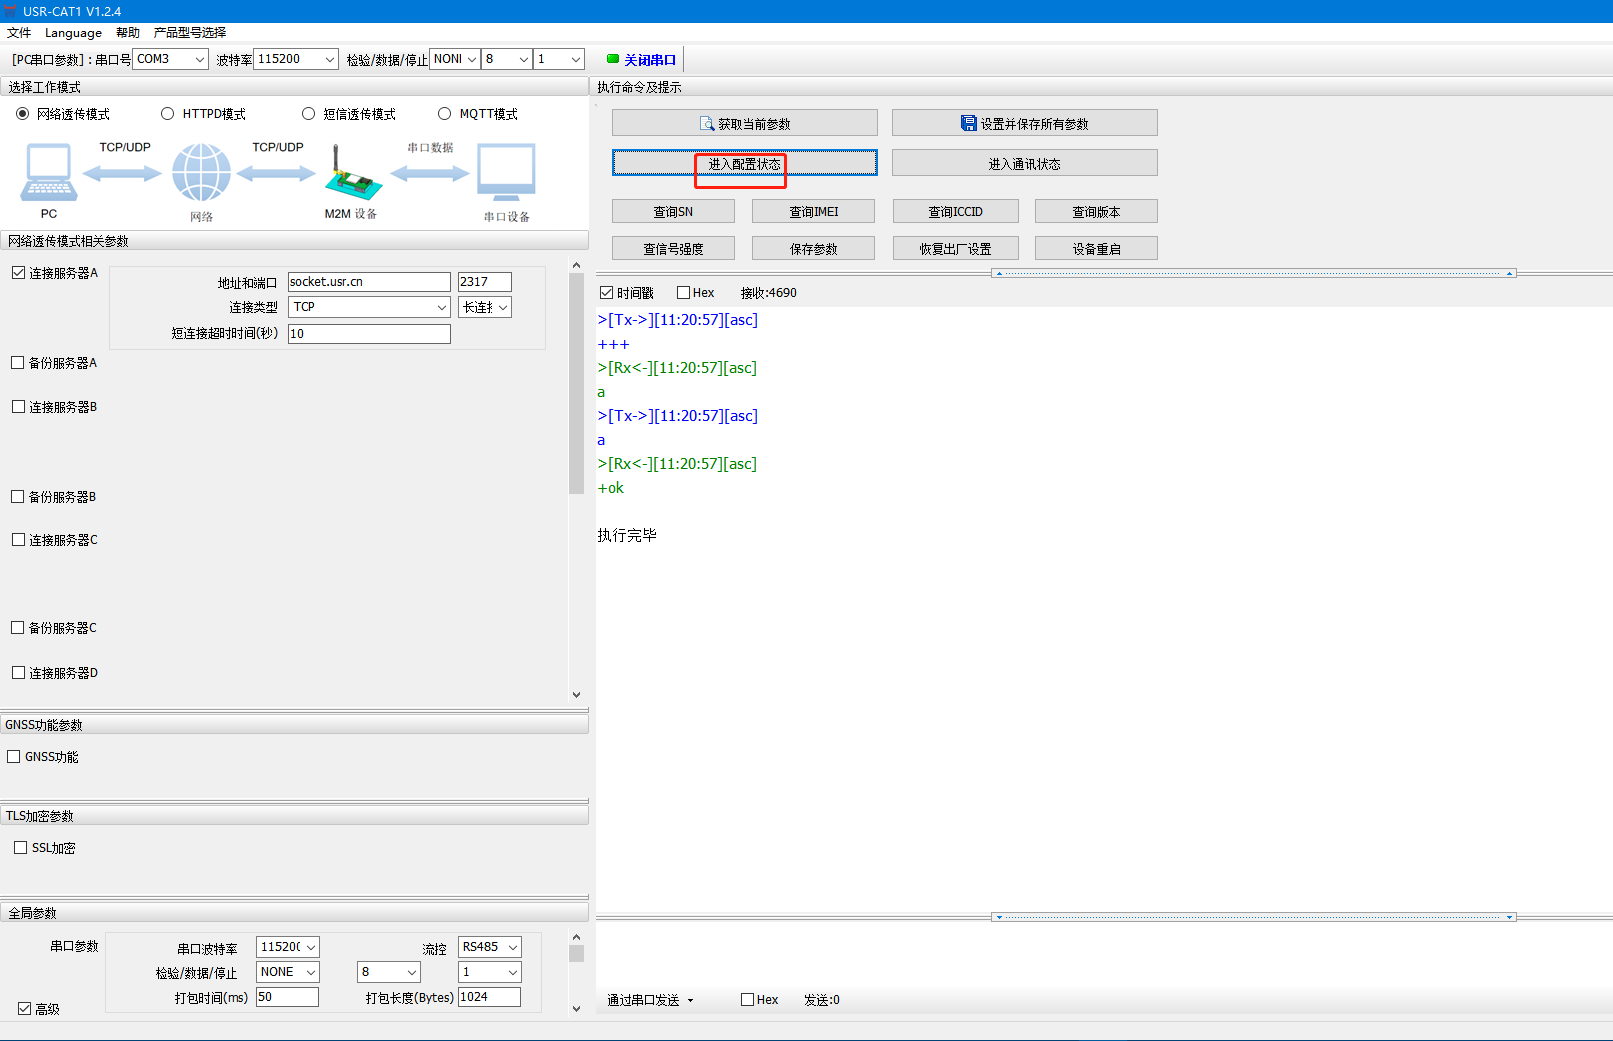Image resolution: width=1613 pixels, height=1041 pixels.
Task: Enable the GNSS function checkbox
Action: coord(14,757)
